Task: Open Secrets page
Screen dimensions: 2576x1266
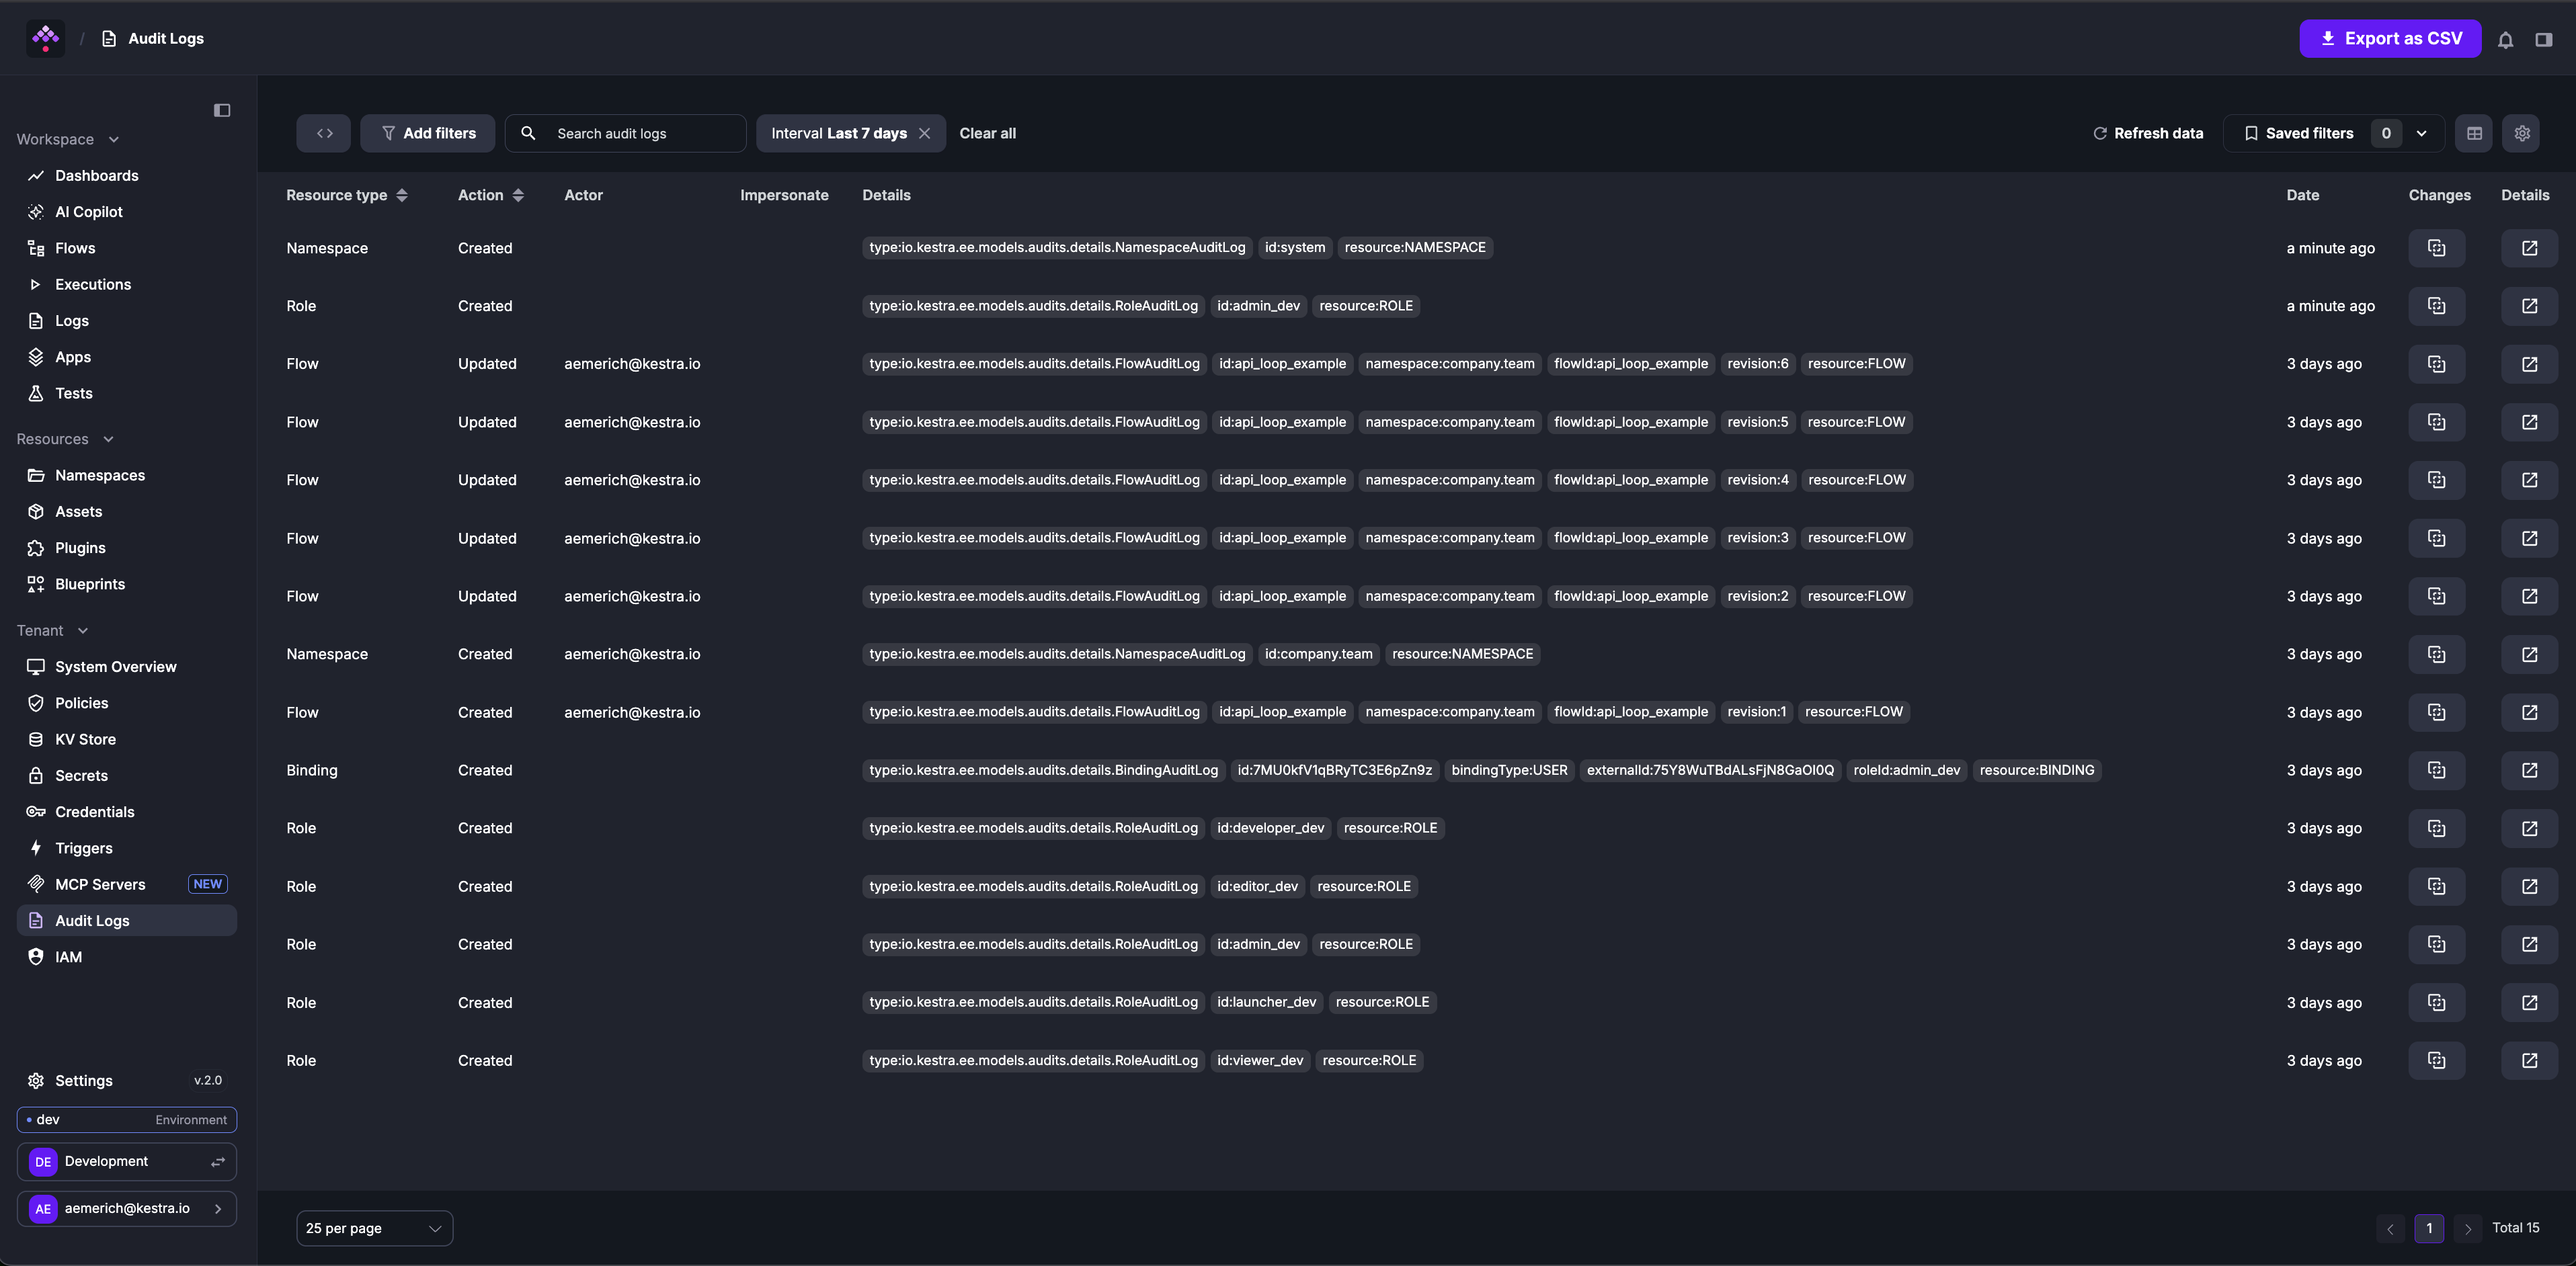Action: (127, 775)
